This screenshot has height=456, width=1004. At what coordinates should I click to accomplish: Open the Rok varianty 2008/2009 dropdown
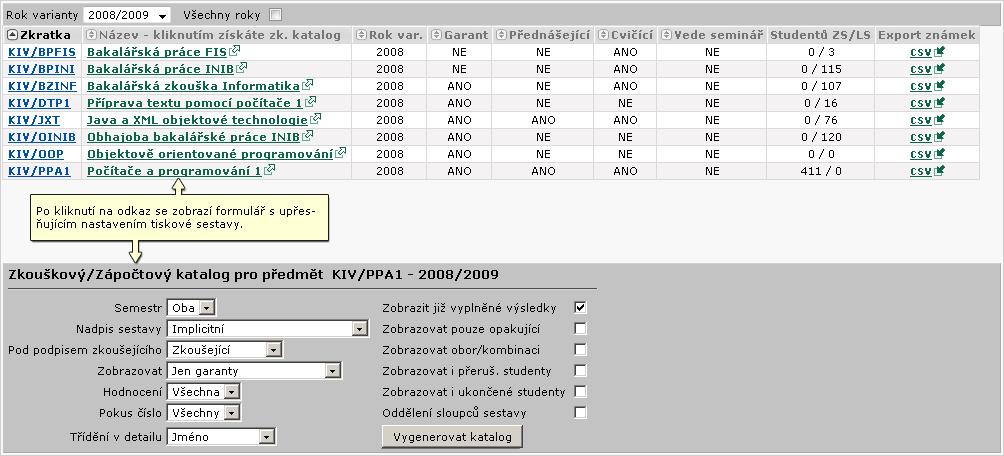tap(127, 15)
